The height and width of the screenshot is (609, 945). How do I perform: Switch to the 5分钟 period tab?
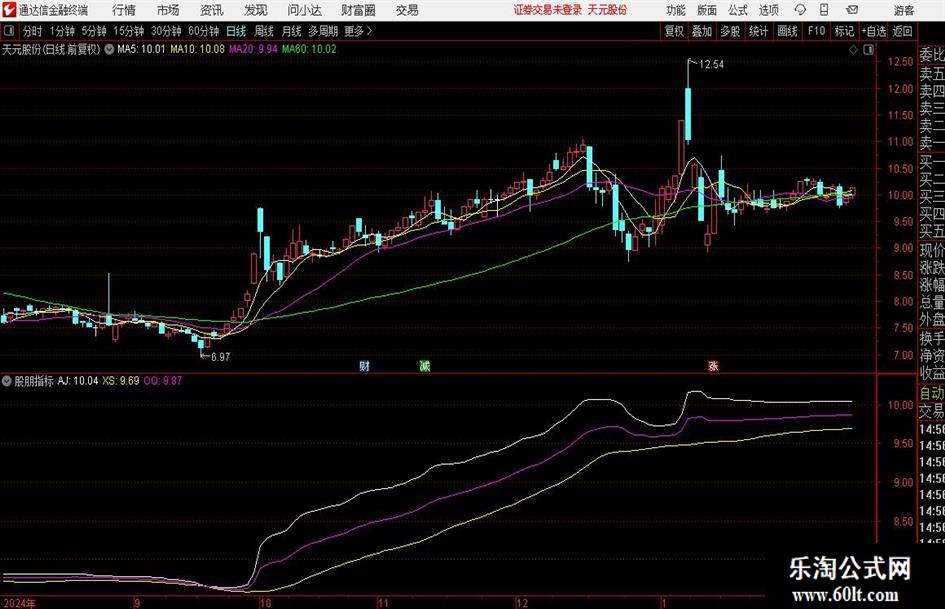coord(94,31)
